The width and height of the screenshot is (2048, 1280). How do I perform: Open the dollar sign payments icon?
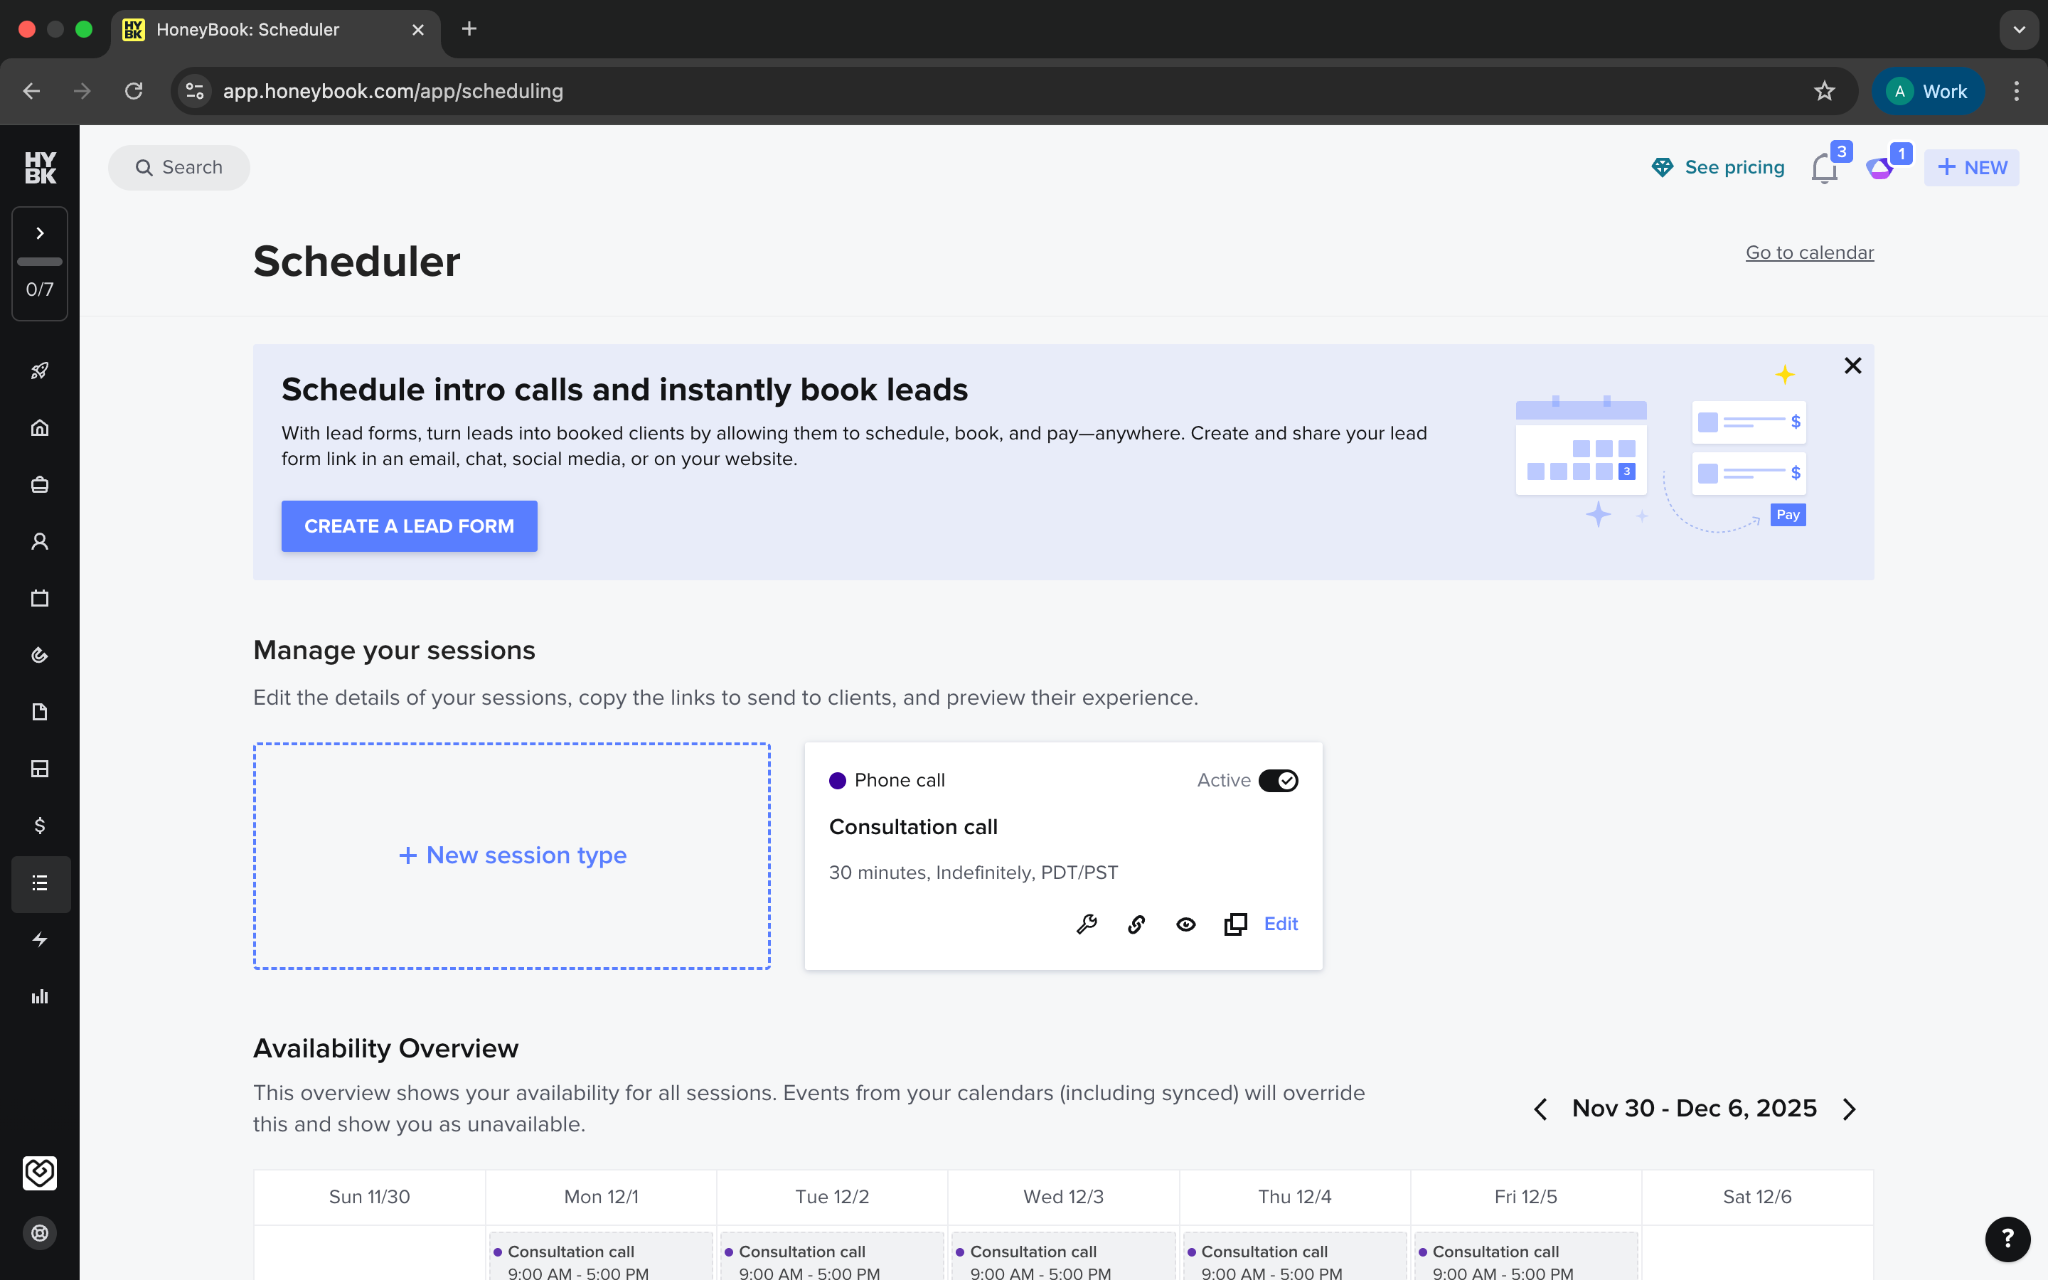pos(40,826)
